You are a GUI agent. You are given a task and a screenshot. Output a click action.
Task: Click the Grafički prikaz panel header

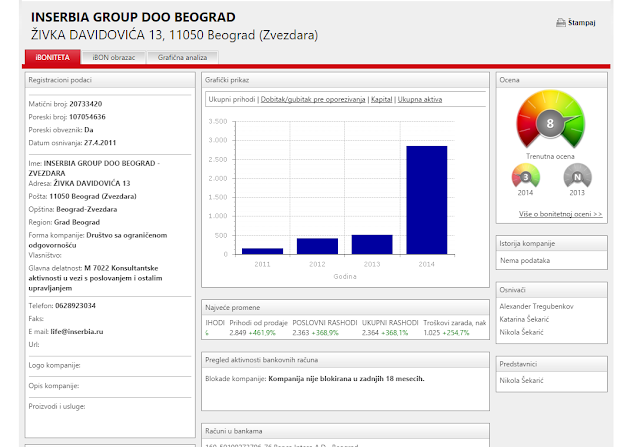coord(345,80)
